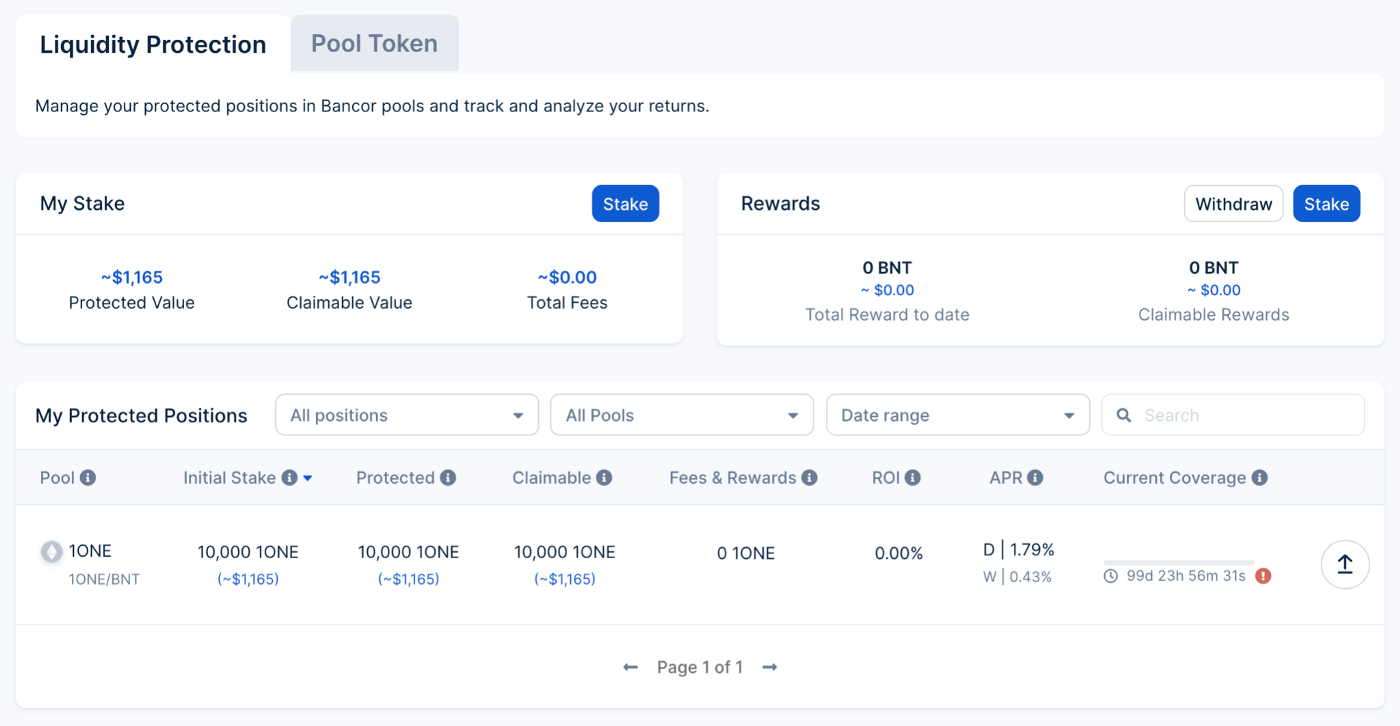Image resolution: width=1400 pixels, height=726 pixels.
Task: Click the ~$1,165 Claimable Value amount
Action: pos(349,277)
